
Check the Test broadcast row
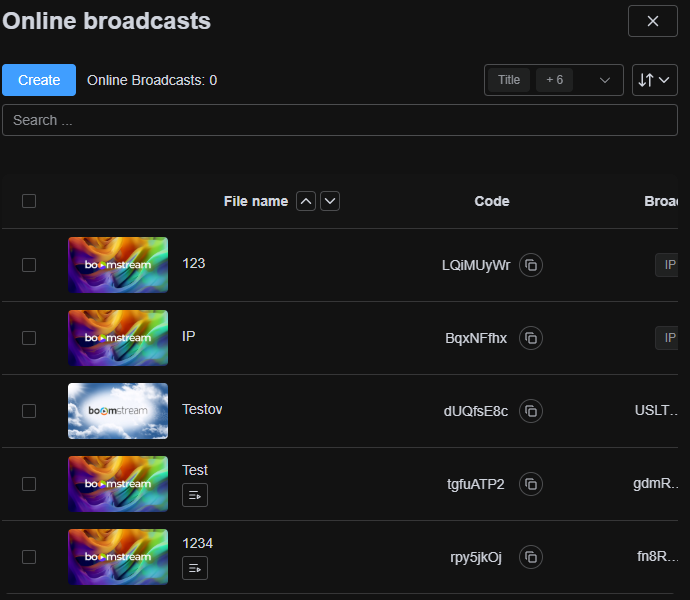tap(29, 484)
